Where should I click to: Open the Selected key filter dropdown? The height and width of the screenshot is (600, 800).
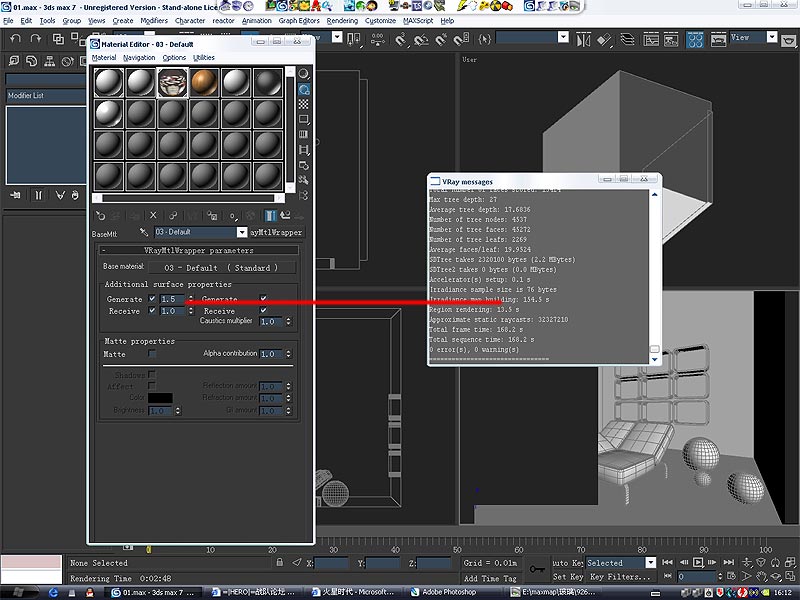pos(651,563)
